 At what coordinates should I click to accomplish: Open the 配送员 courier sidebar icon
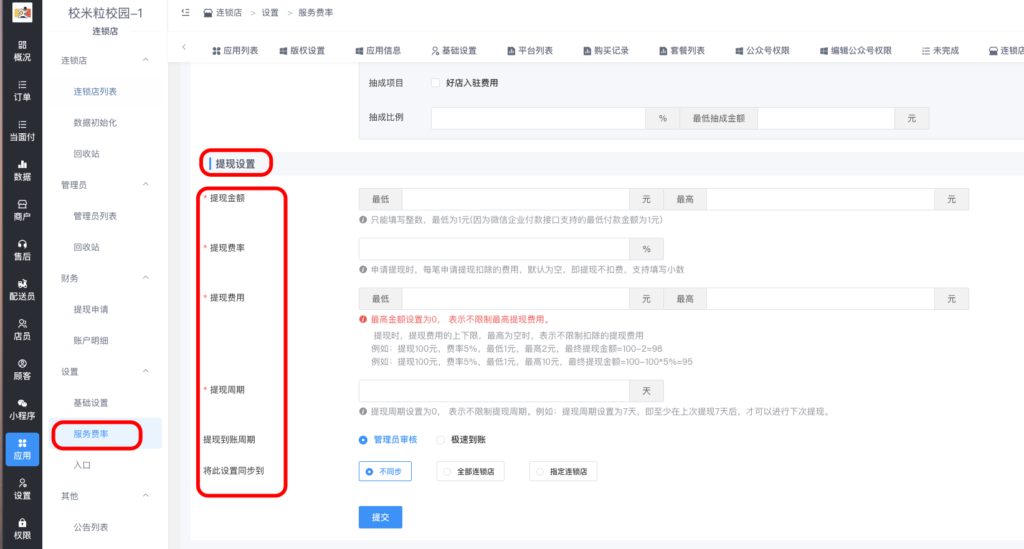point(22,290)
